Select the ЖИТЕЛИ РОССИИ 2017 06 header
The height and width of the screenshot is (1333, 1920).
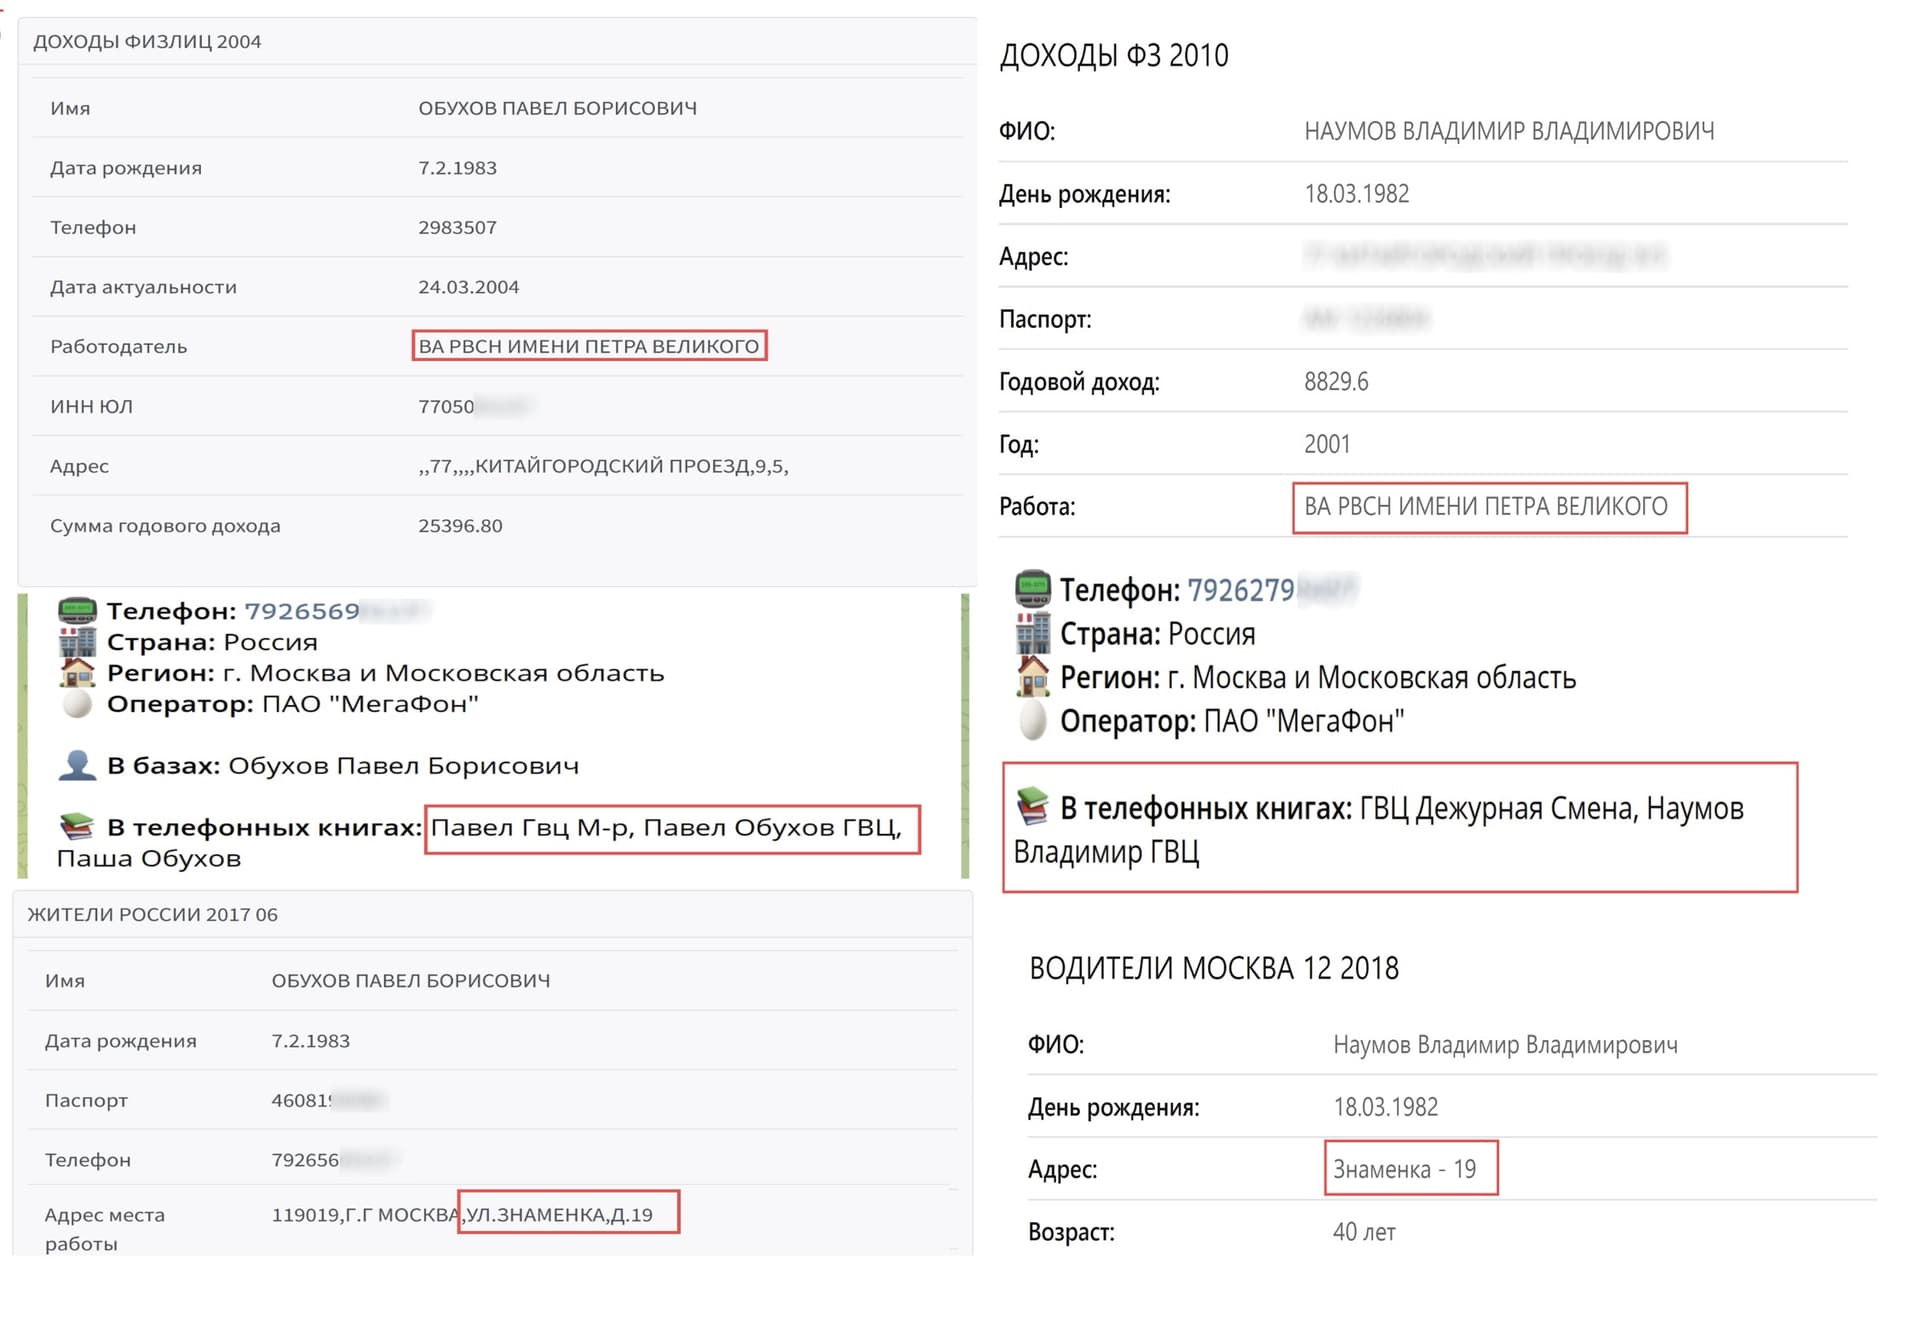[152, 914]
